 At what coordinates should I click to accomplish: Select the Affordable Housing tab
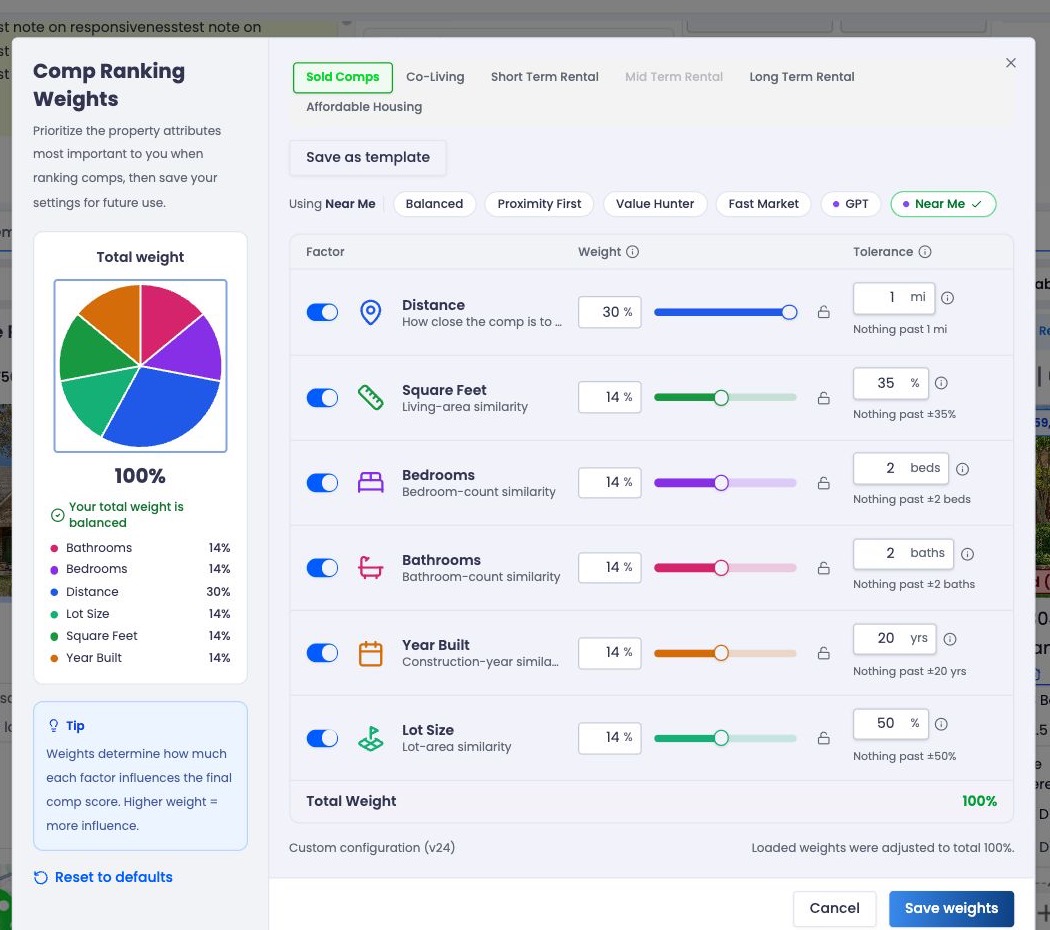point(364,107)
